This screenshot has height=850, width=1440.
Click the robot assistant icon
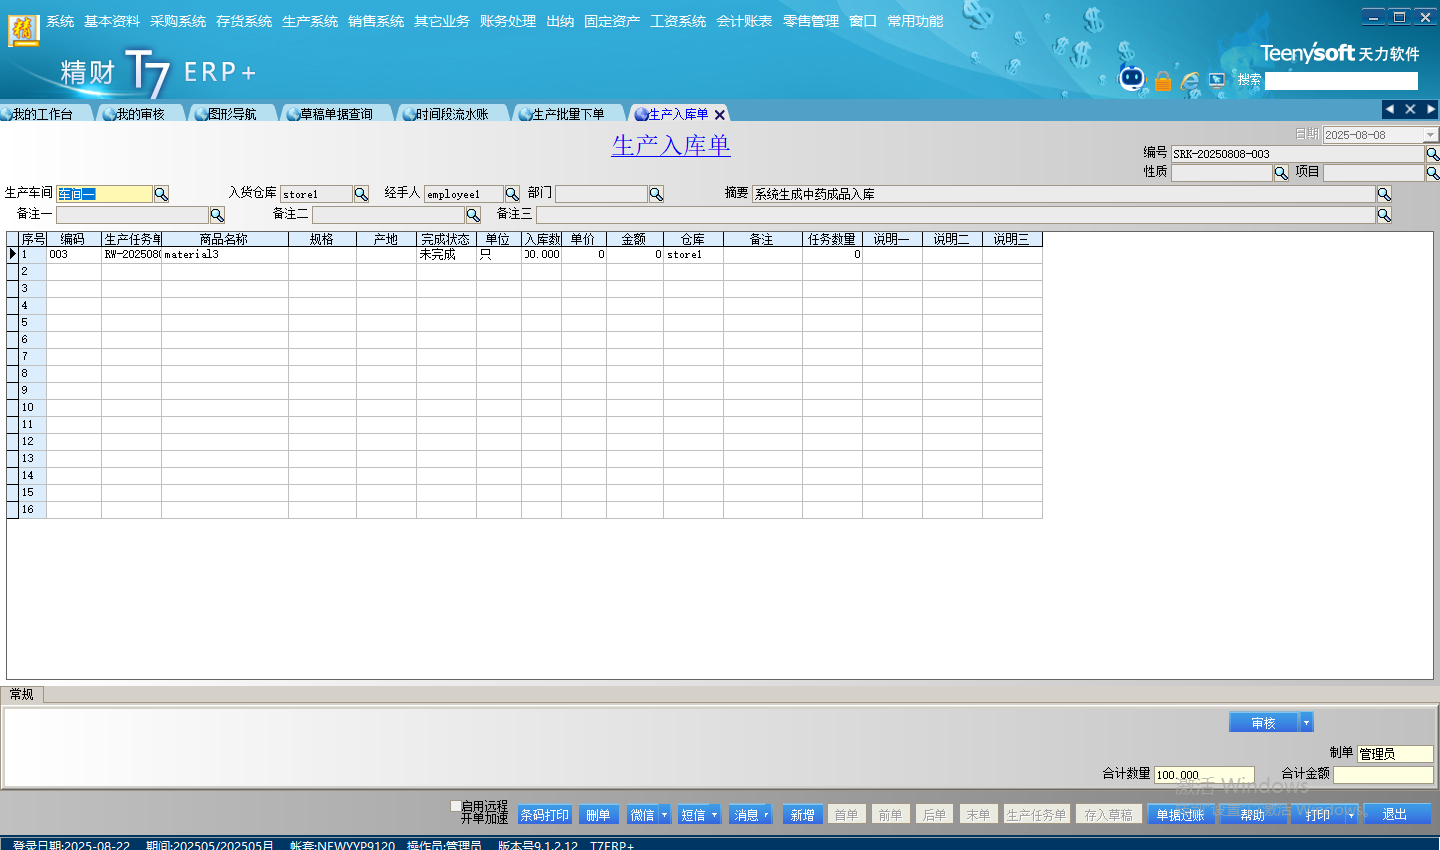click(x=1131, y=79)
